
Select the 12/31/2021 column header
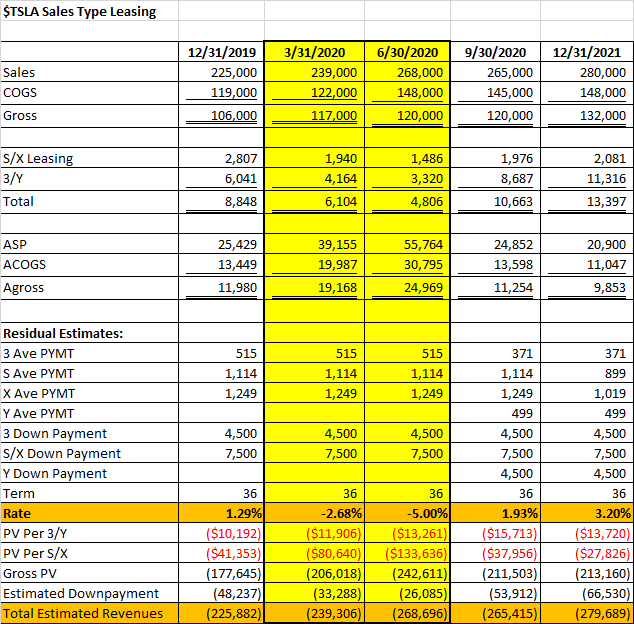click(x=587, y=52)
